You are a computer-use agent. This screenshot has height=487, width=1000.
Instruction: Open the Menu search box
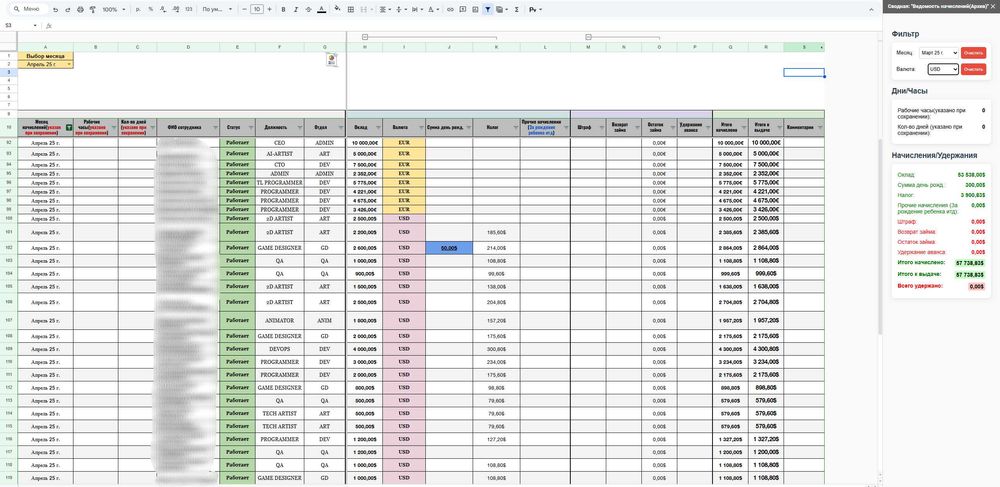click(30, 10)
